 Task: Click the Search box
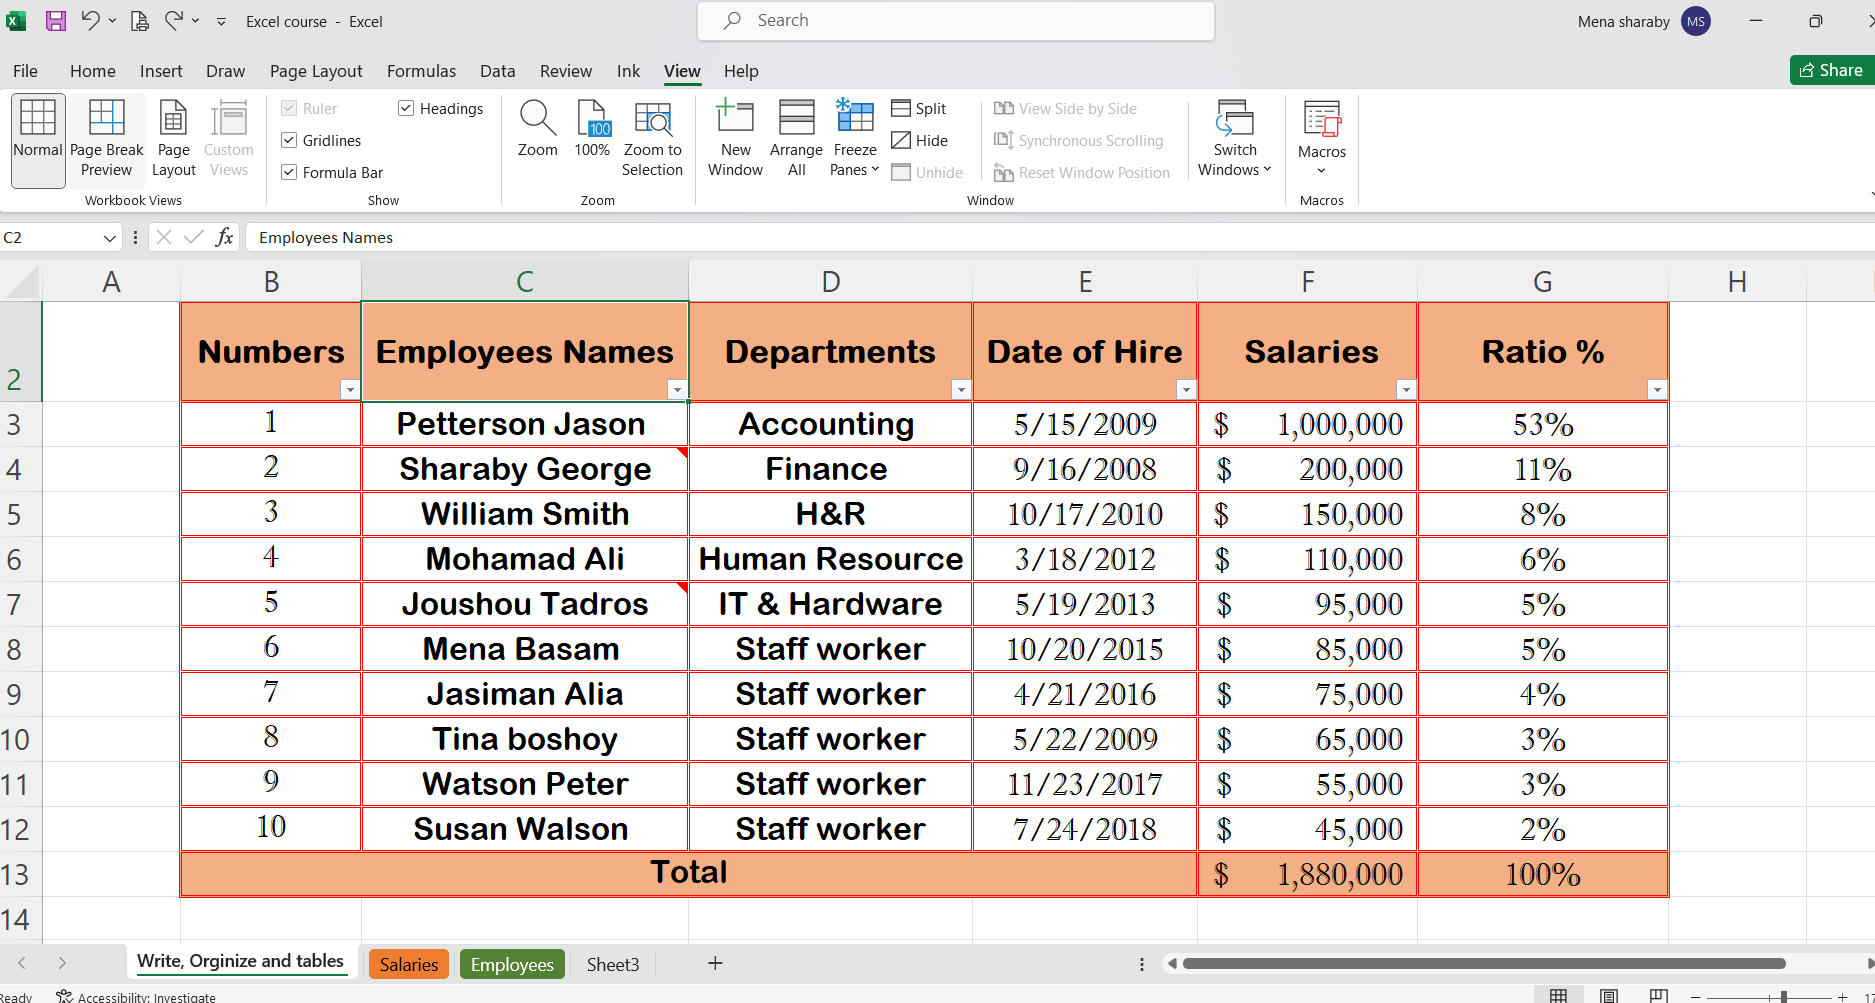[956, 21]
